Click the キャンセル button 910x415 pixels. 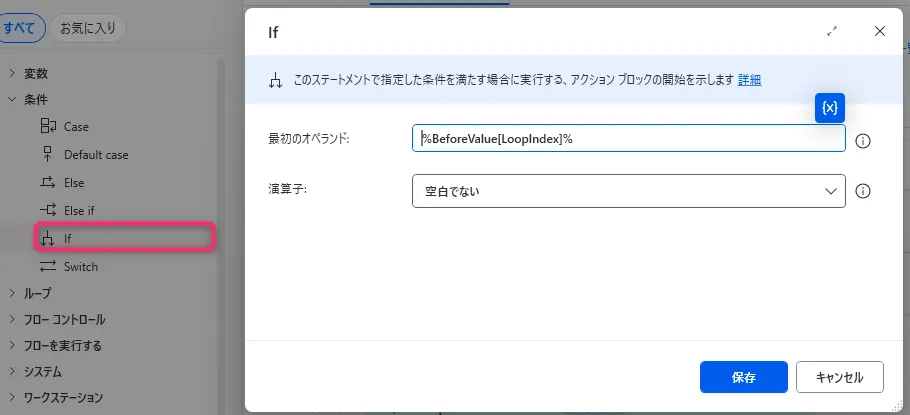tap(839, 378)
